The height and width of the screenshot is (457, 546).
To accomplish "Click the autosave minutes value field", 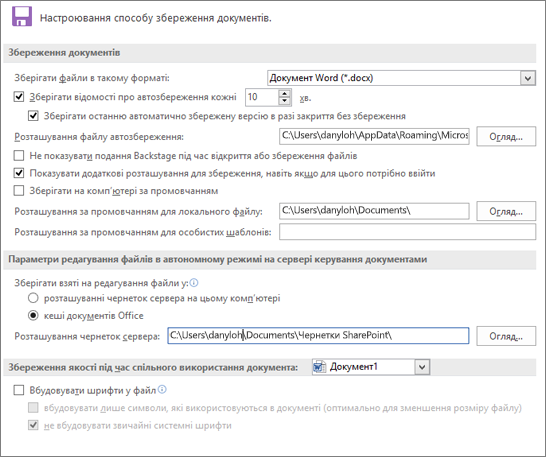I will (263, 97).
